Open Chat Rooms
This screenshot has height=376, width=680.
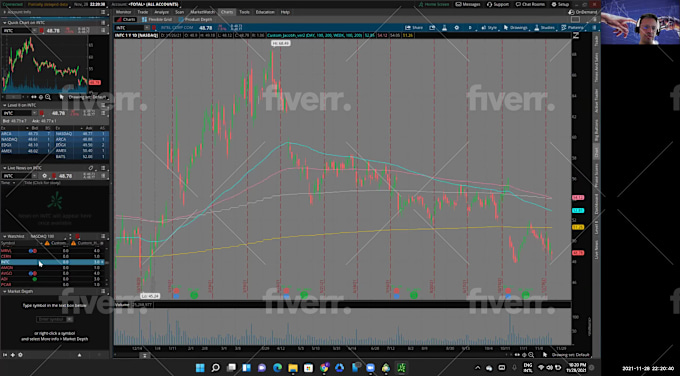[530, 4]
